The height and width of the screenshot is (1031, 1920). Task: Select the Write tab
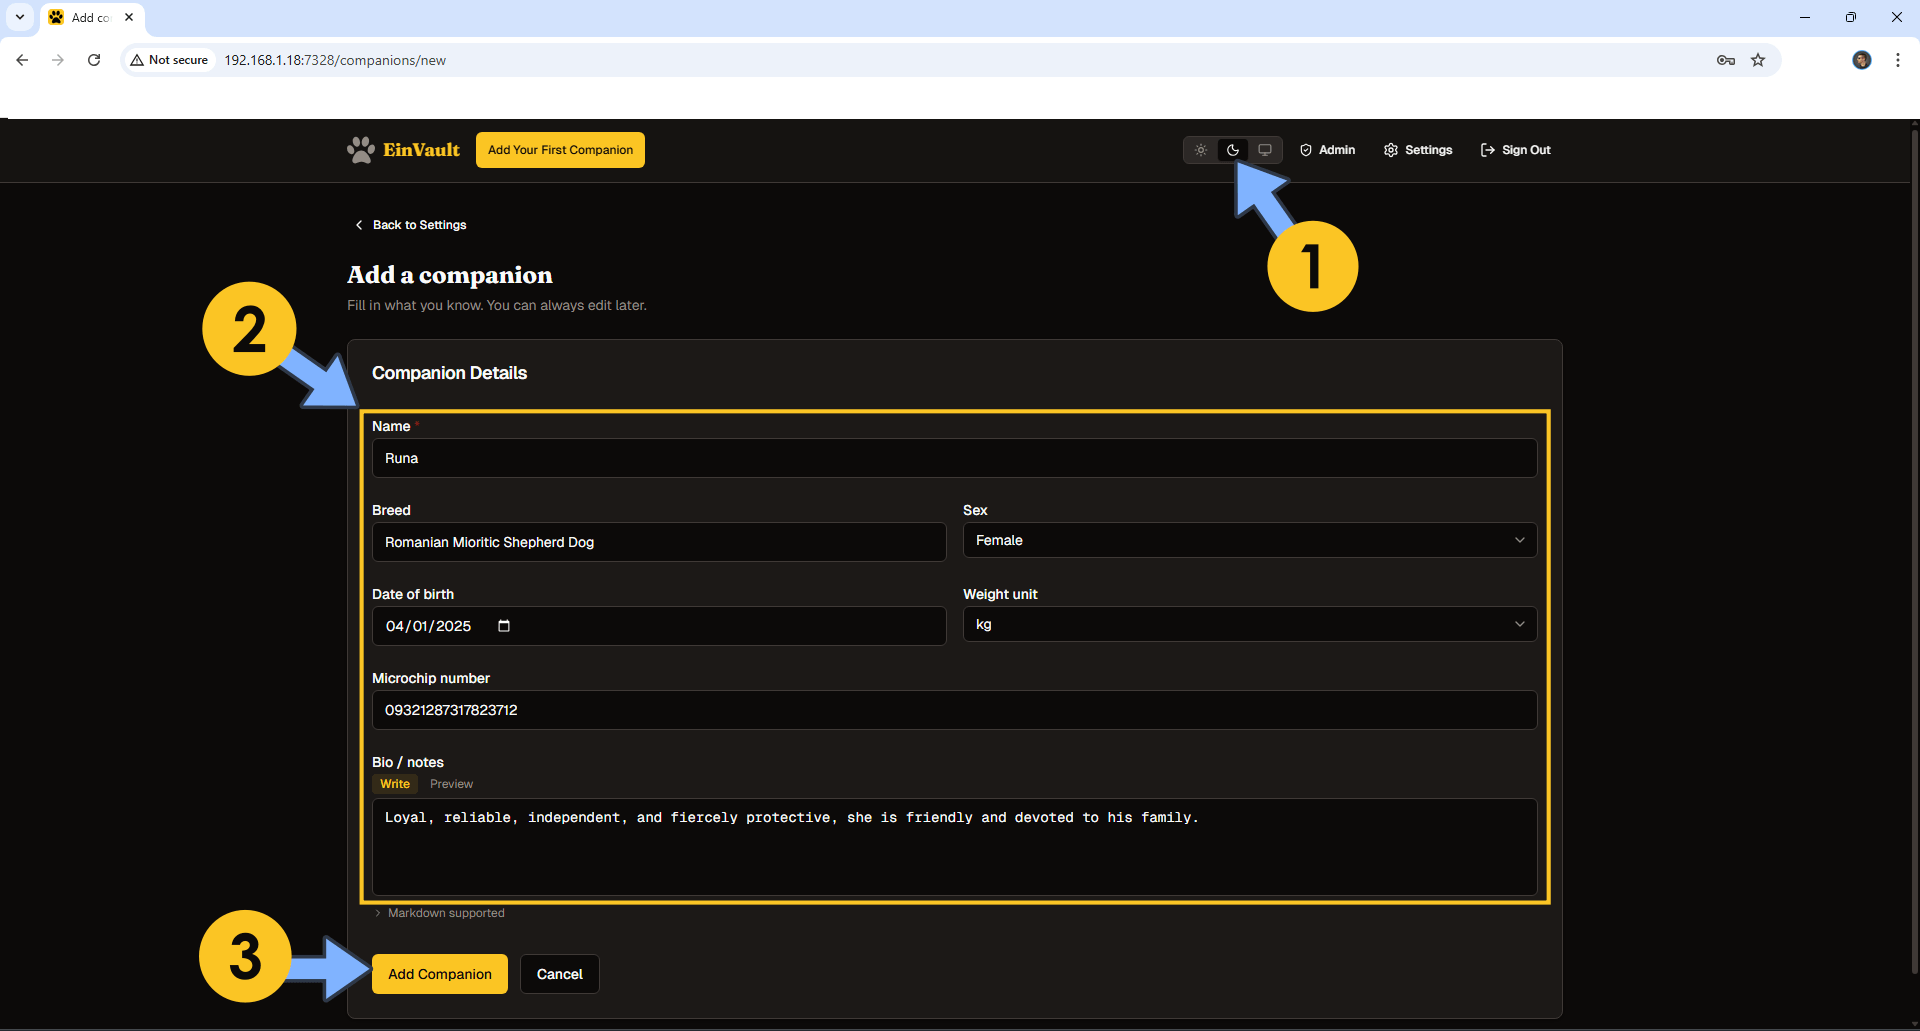[394, 784]
